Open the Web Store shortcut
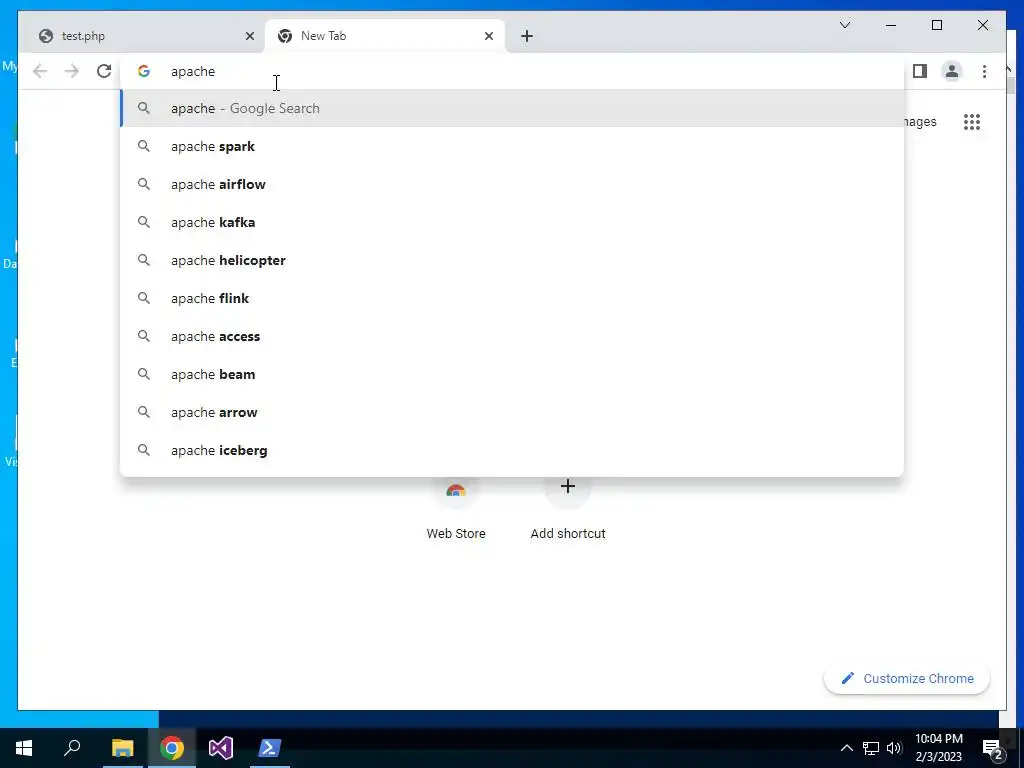The image size is (1024, 768). pos(456,509)
